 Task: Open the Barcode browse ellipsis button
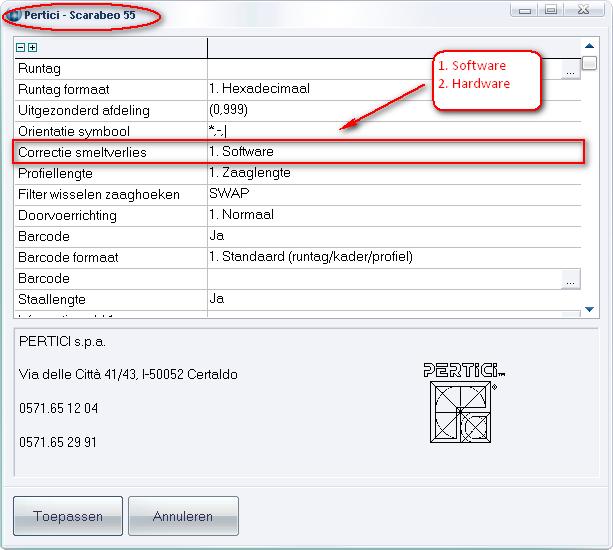(x=570, y=280)
